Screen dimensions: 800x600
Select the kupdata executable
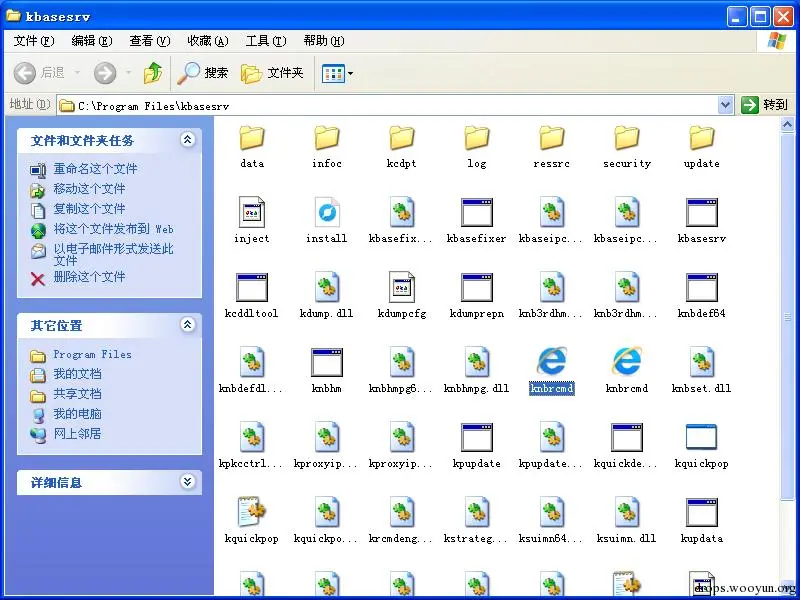coord(702,512)
